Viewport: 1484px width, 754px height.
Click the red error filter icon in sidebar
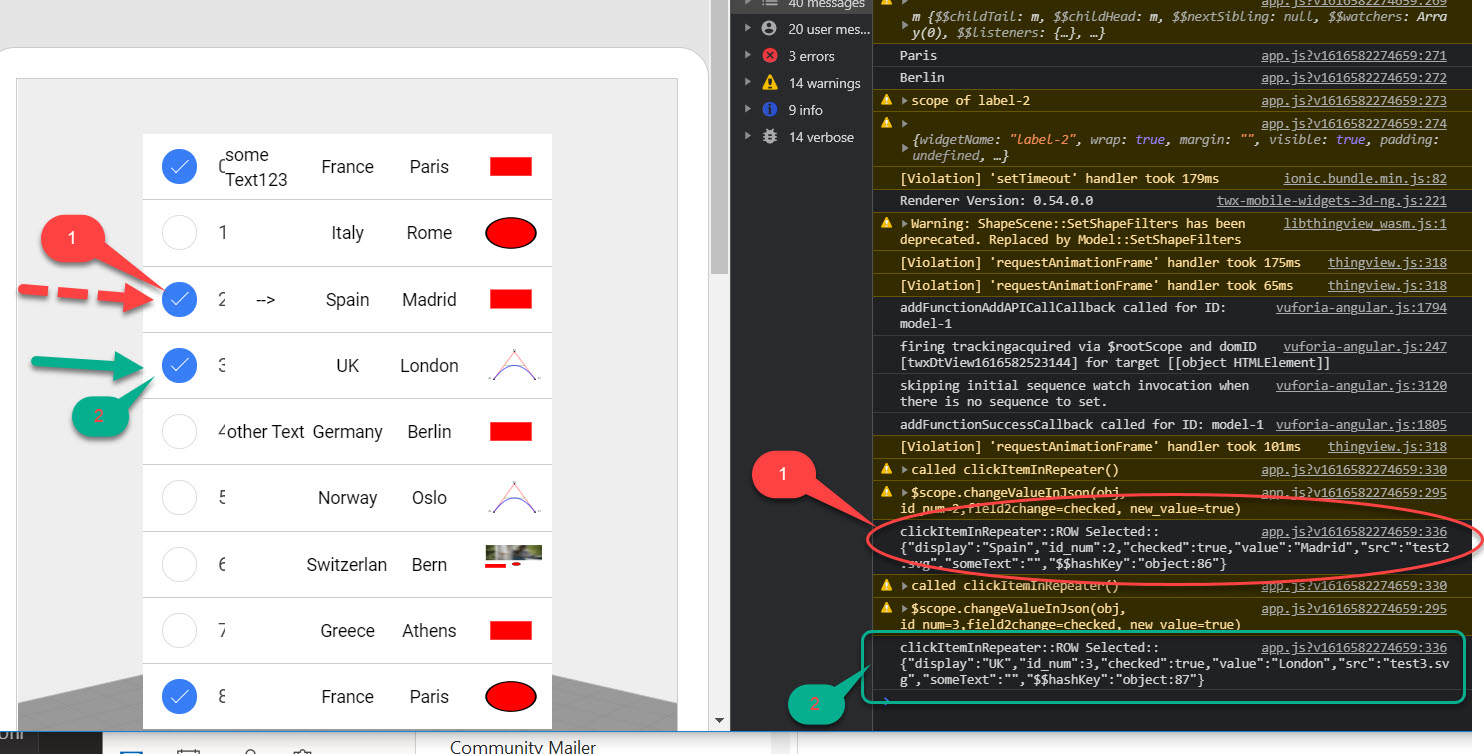(x=768, y=55)
